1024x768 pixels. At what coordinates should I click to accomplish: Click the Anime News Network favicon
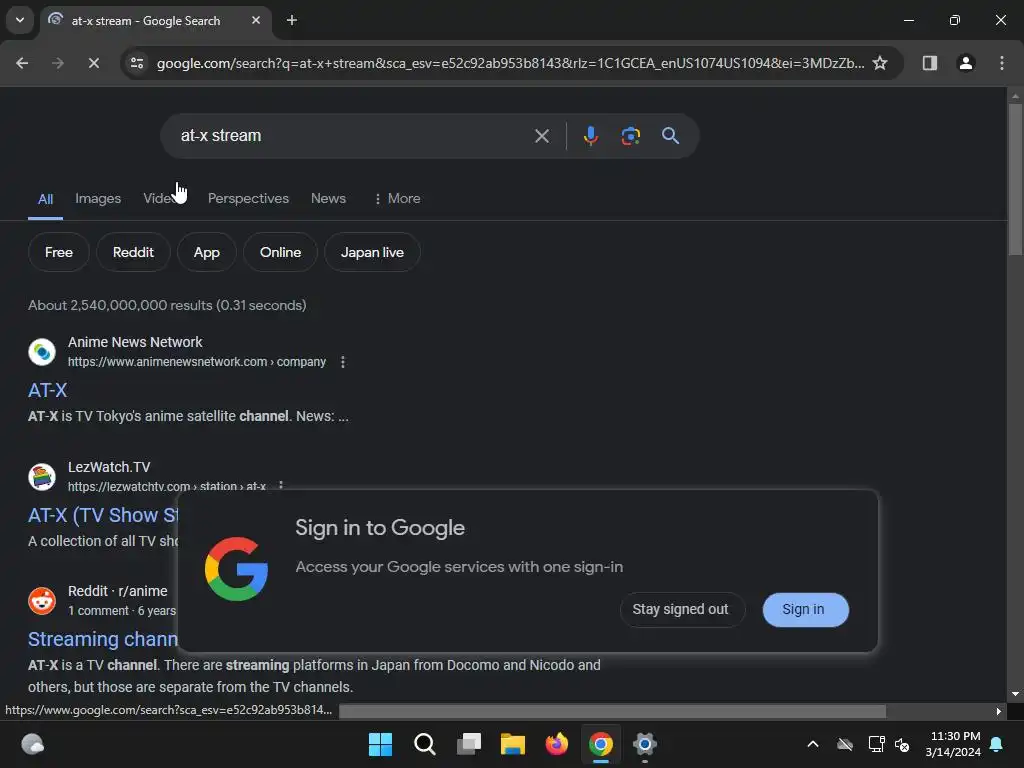pyautogui.click(x=42, y=352)
